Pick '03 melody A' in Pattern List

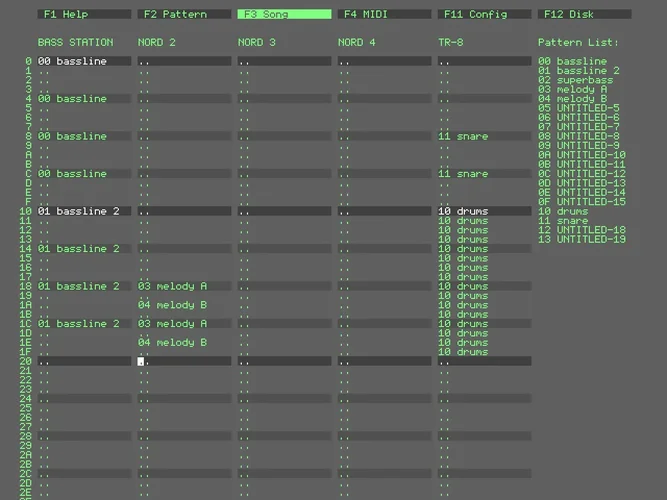tap(572, 89)
